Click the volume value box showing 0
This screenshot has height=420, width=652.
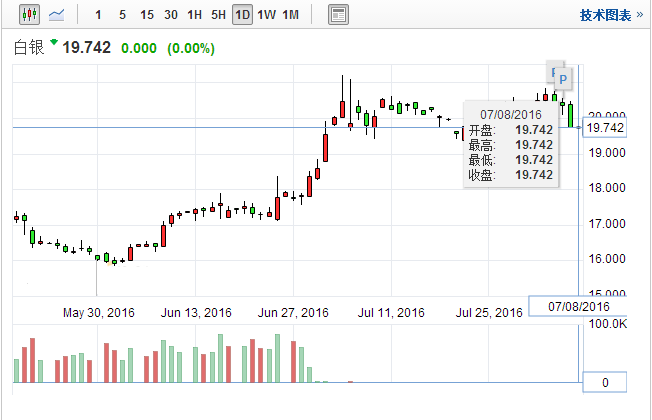coord(605,383)
